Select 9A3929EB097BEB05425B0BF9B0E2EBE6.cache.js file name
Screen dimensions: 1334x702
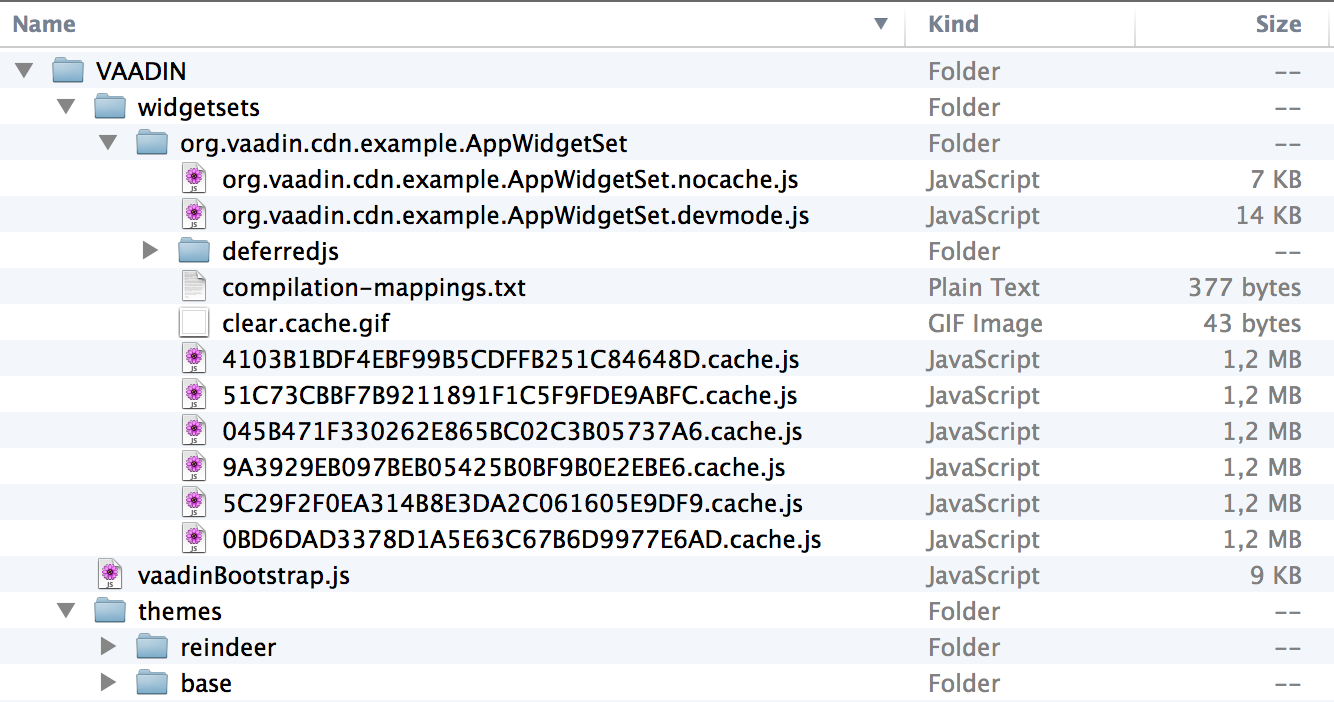(x=504, y=467)
